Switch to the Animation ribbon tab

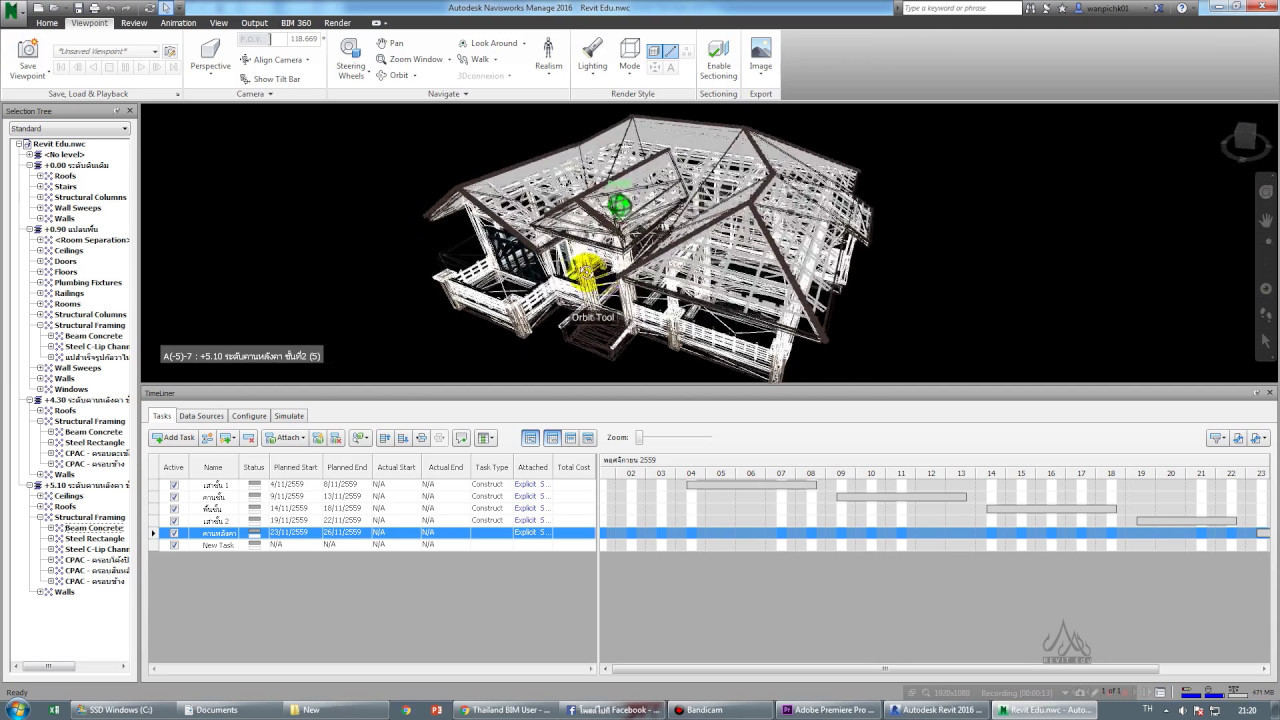[178, 22]
